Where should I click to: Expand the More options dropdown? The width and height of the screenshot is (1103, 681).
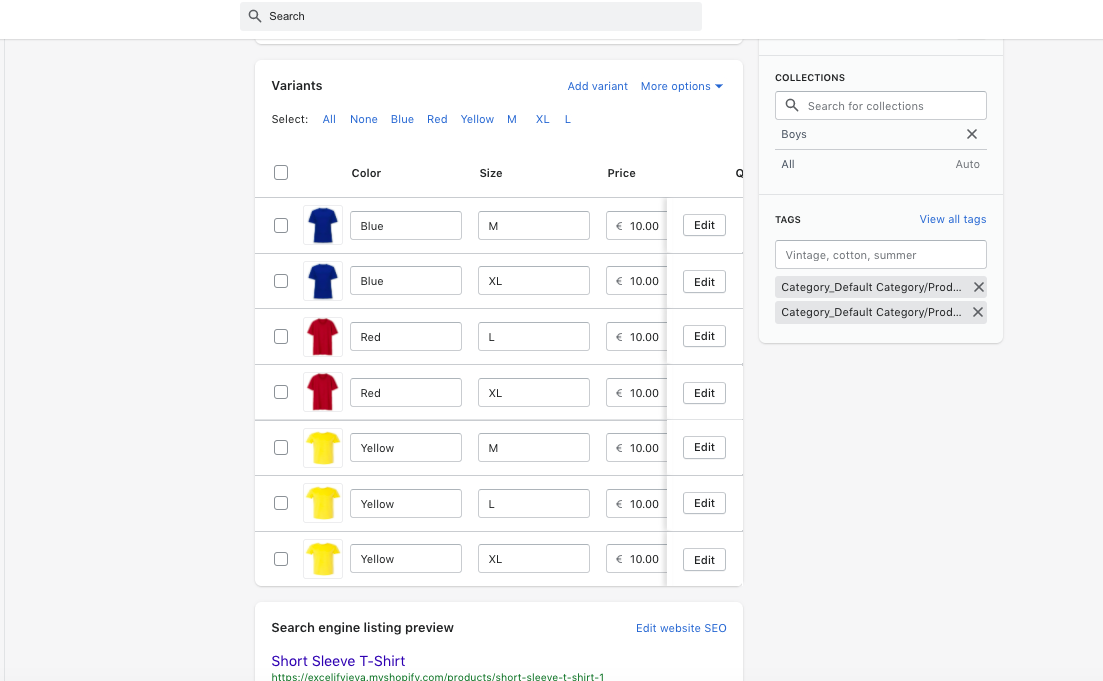[681, 86]
